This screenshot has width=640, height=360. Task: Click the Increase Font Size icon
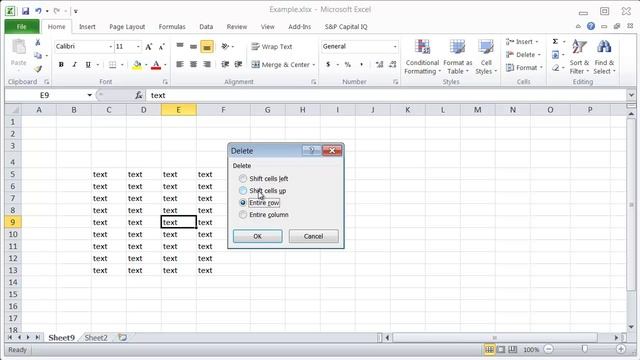149,47
